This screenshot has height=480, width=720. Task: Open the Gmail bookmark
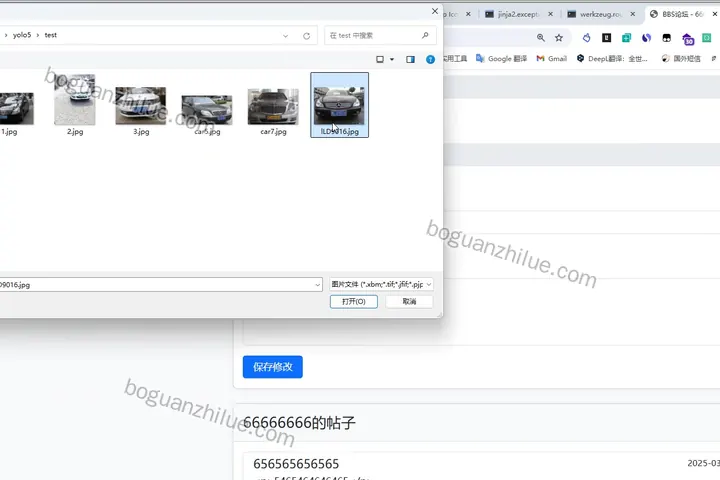point(551,58)
